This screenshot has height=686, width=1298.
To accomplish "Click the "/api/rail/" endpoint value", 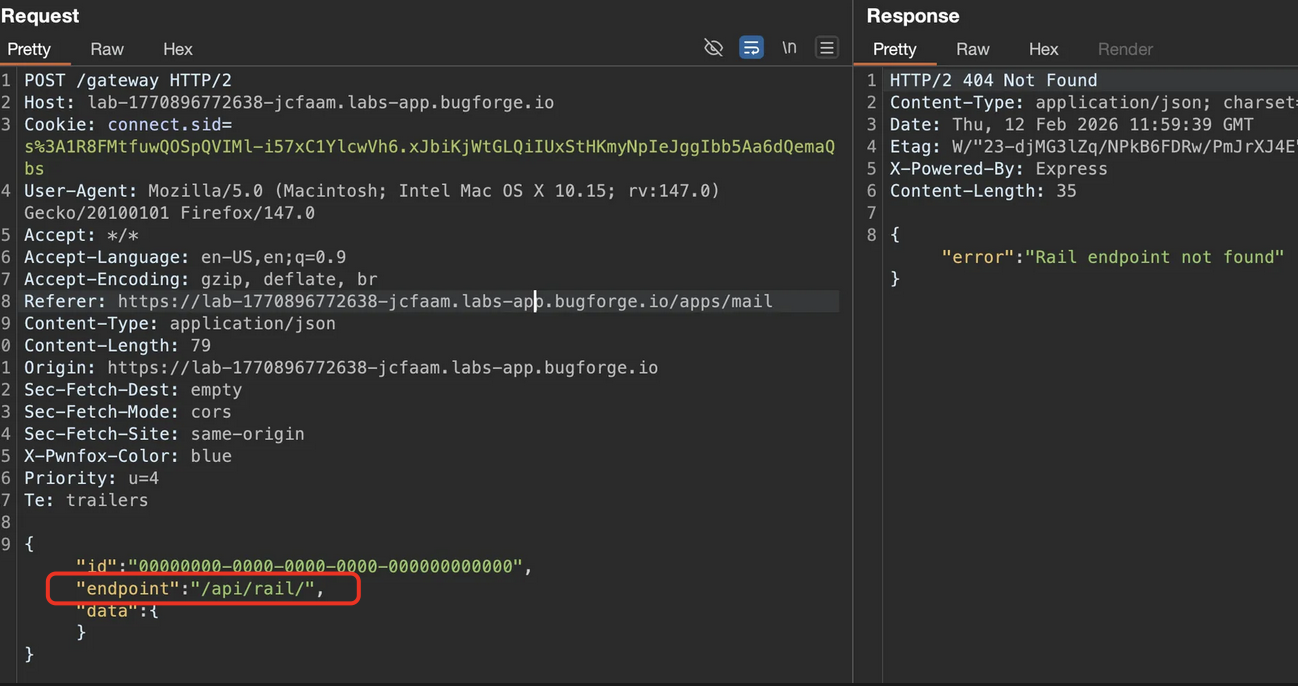I will (253, 588).
